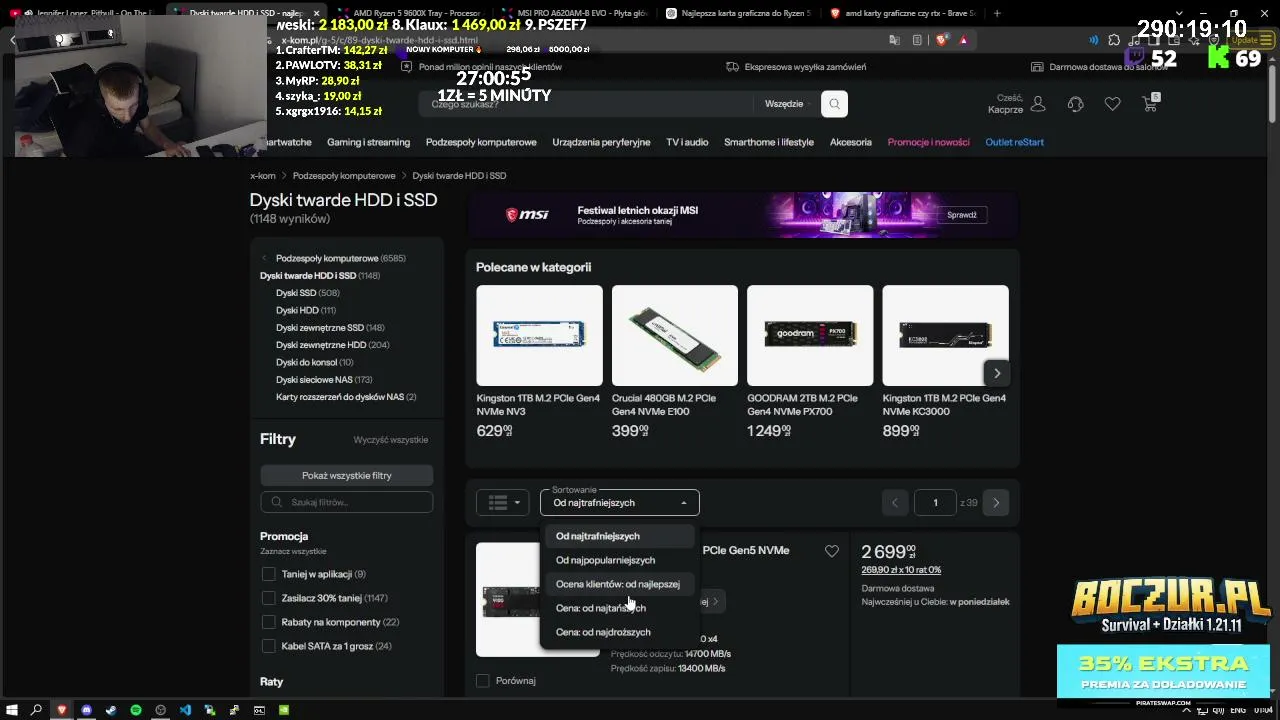The width and height of the screenshot is (1280, 720).
Task: Open Steam from the taskbar
Action: [111, 710]
